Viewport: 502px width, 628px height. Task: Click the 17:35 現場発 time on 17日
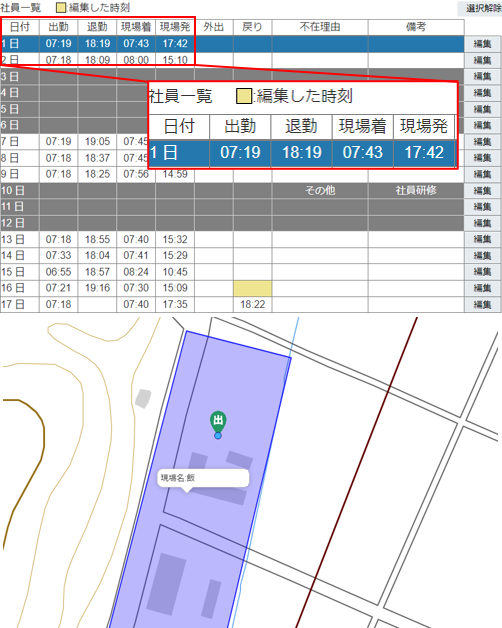(175, 304)
